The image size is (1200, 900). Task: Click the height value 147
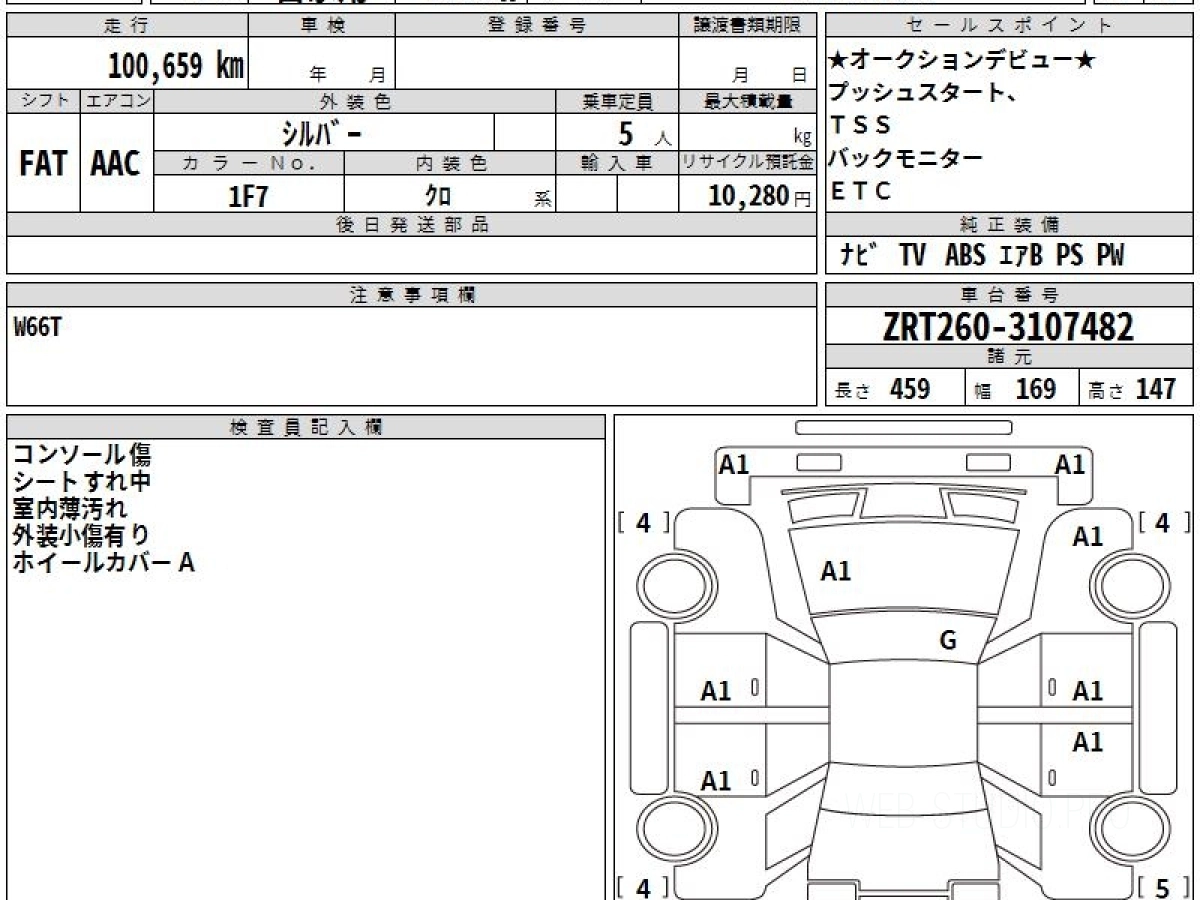1155,389
